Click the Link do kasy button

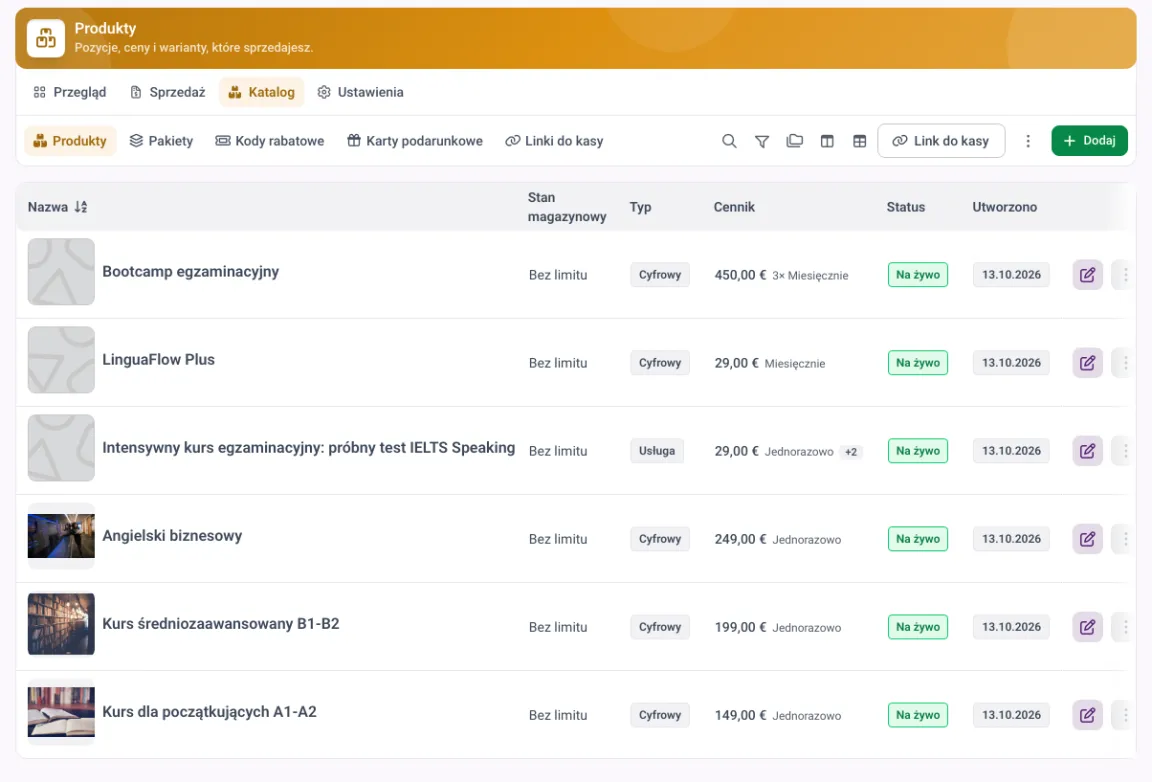[941, 141]
